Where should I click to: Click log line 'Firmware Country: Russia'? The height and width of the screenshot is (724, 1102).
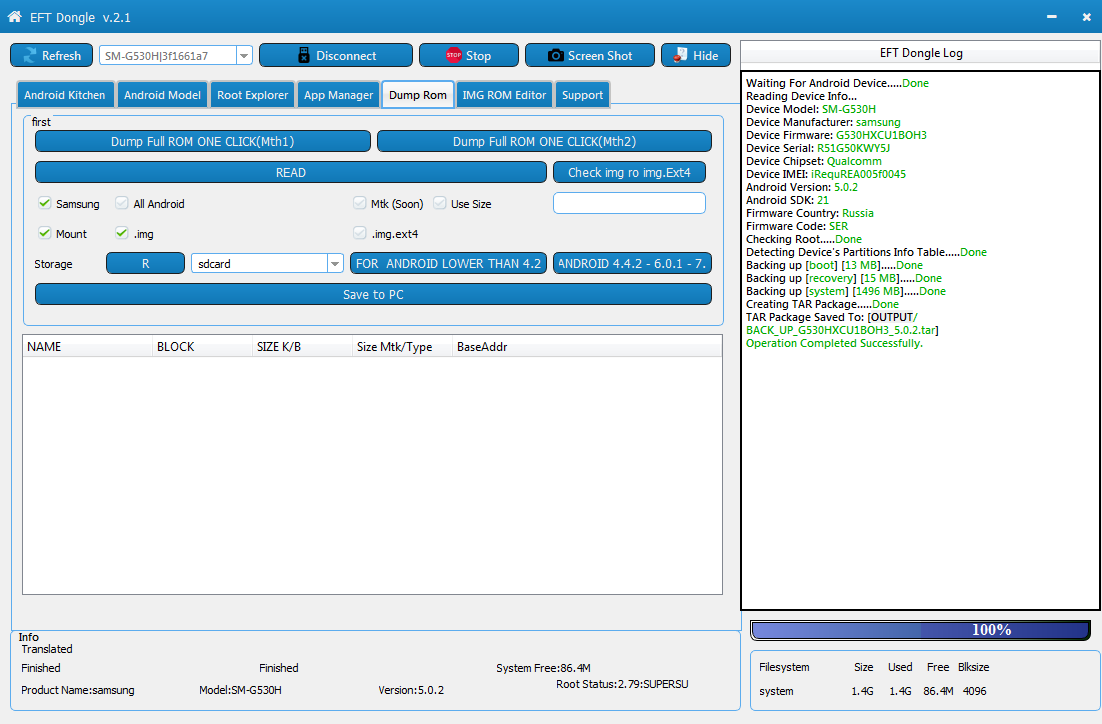coord(810,213)
